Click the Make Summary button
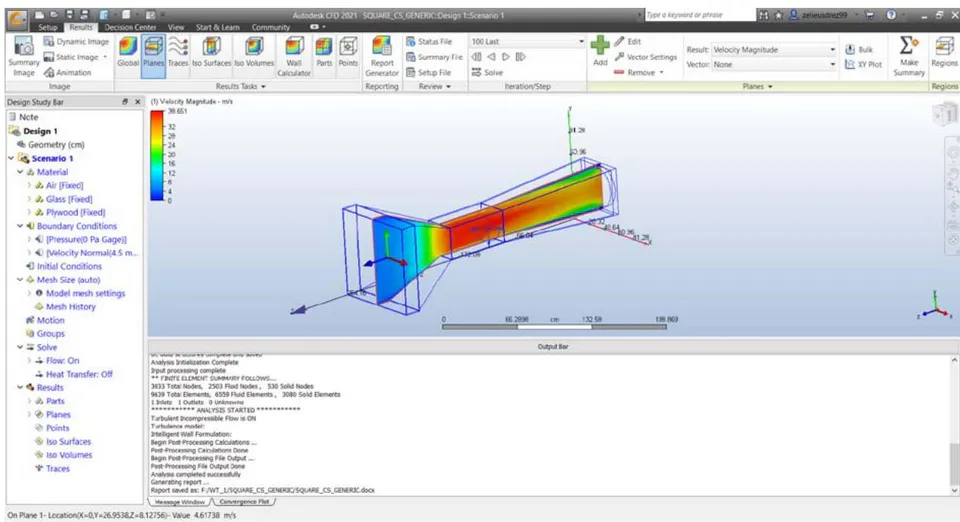The width and height of the screenshot is (960, 522). 909,56
